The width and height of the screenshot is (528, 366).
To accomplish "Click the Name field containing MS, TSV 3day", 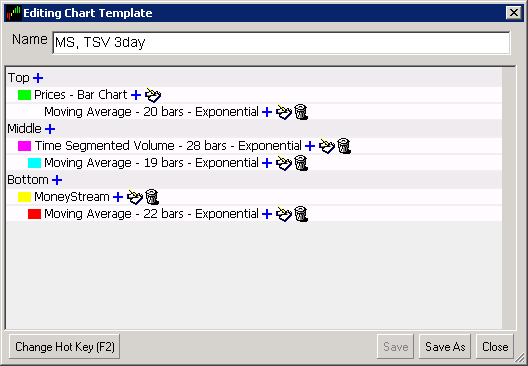I will tap(281, 43).
